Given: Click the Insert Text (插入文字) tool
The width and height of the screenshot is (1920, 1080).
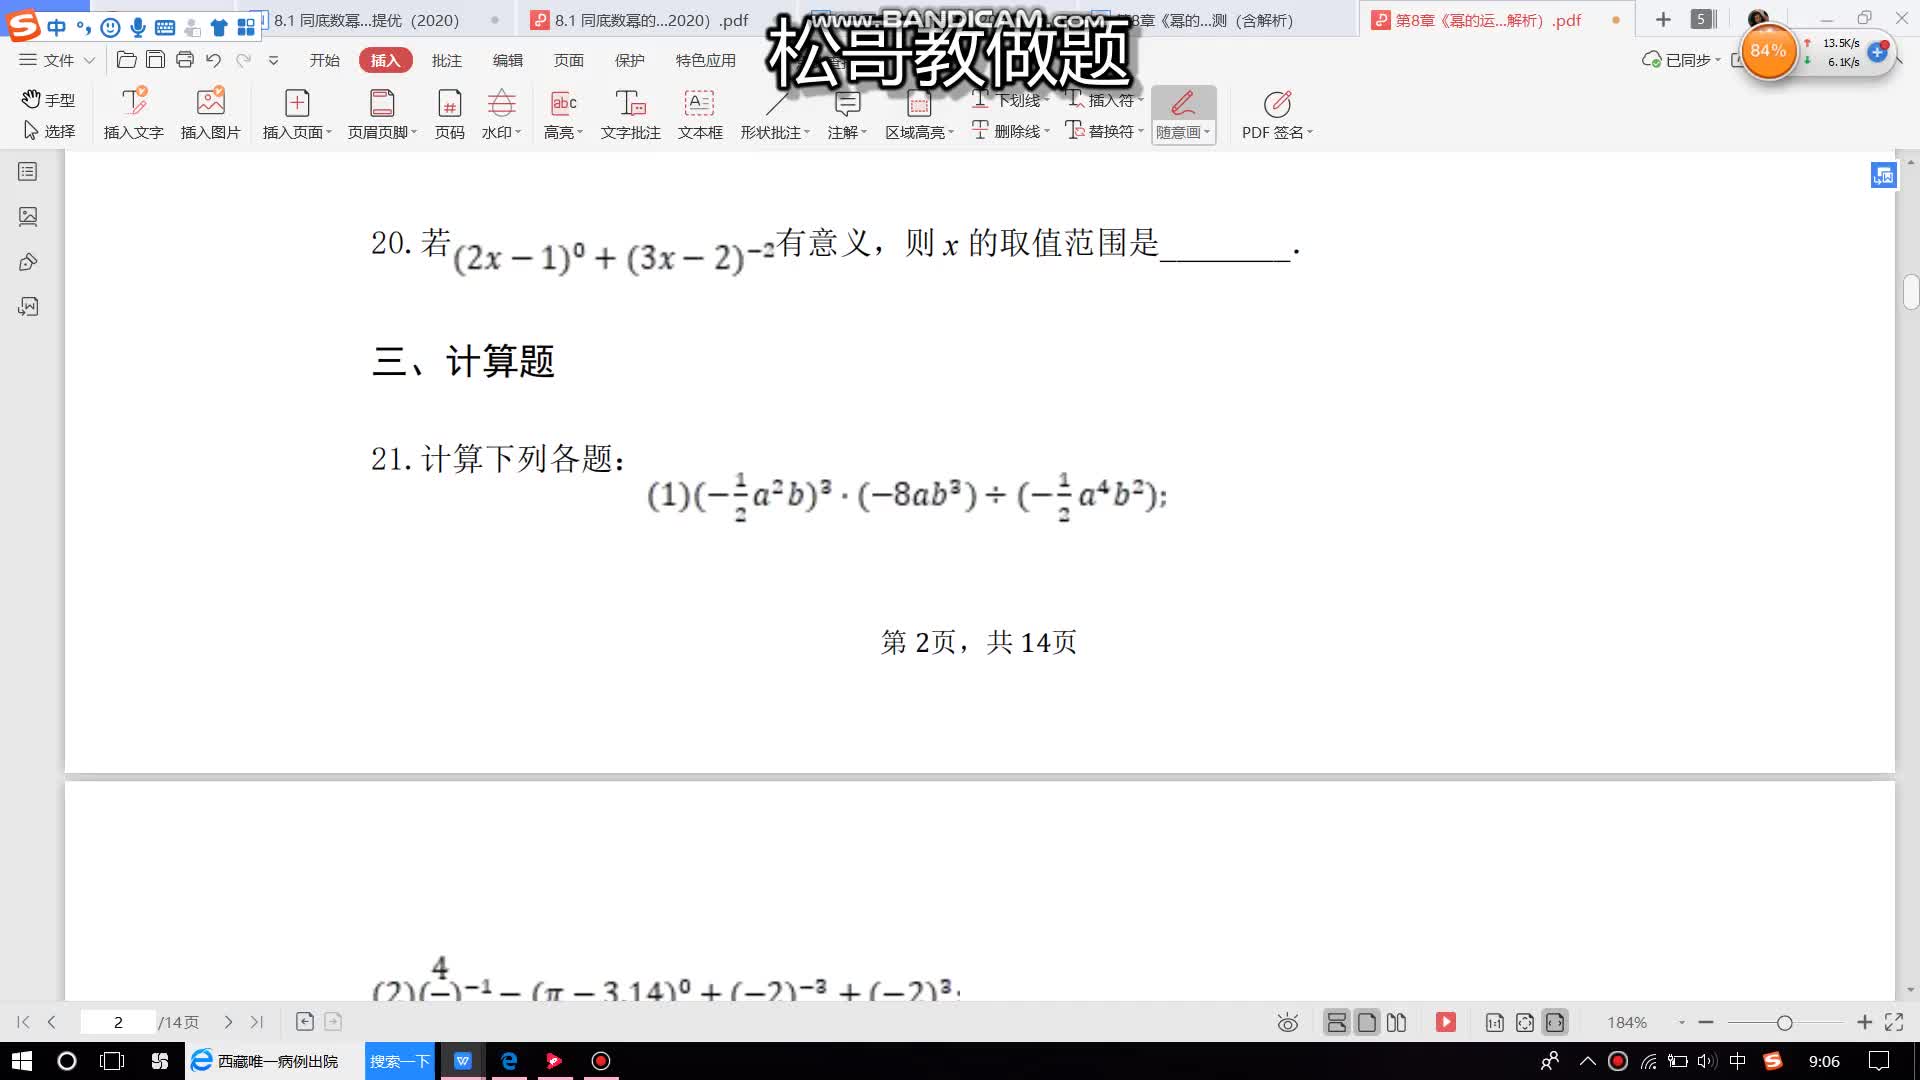Looking at the screenshot, I should click(133, 113).
